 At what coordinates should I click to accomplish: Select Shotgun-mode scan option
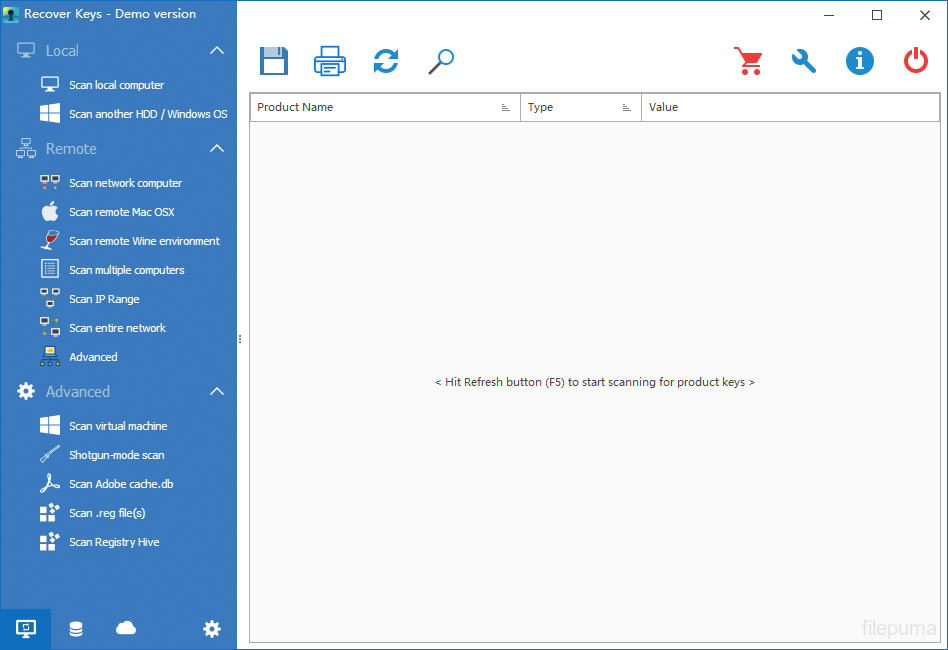click(116, 455)
